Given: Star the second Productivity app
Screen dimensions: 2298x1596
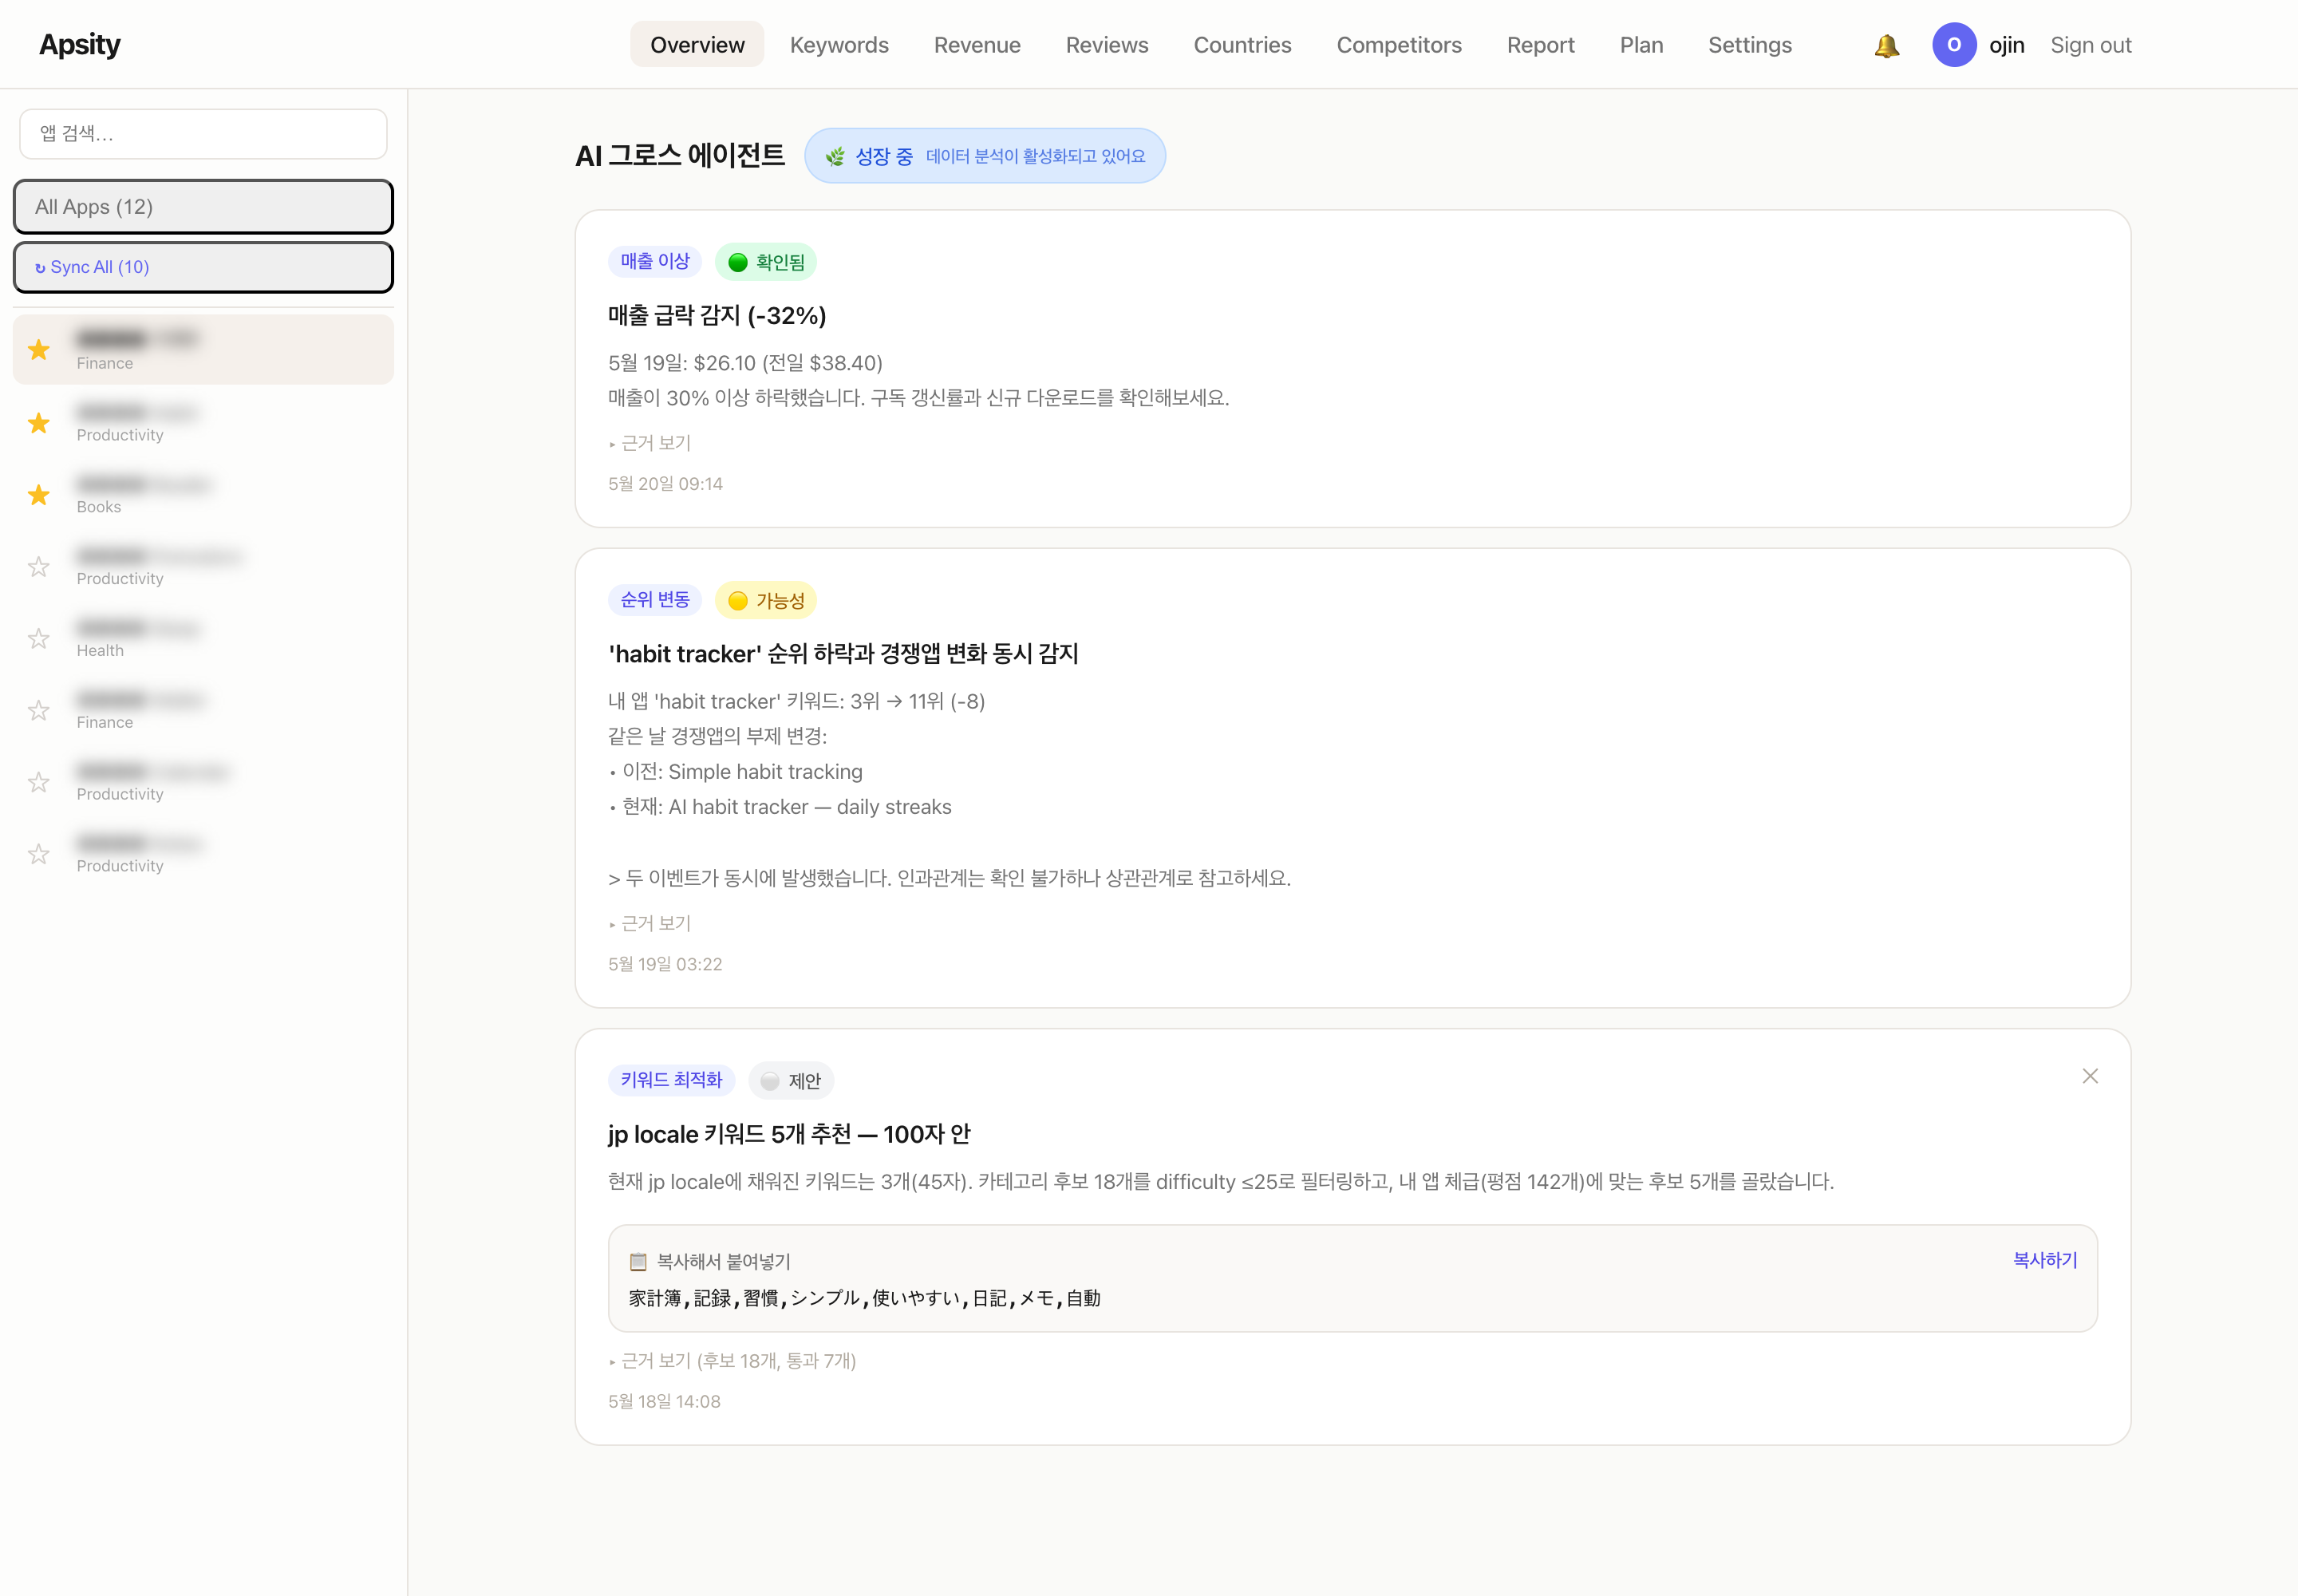Looking at the screenshot, I should 39,567.
